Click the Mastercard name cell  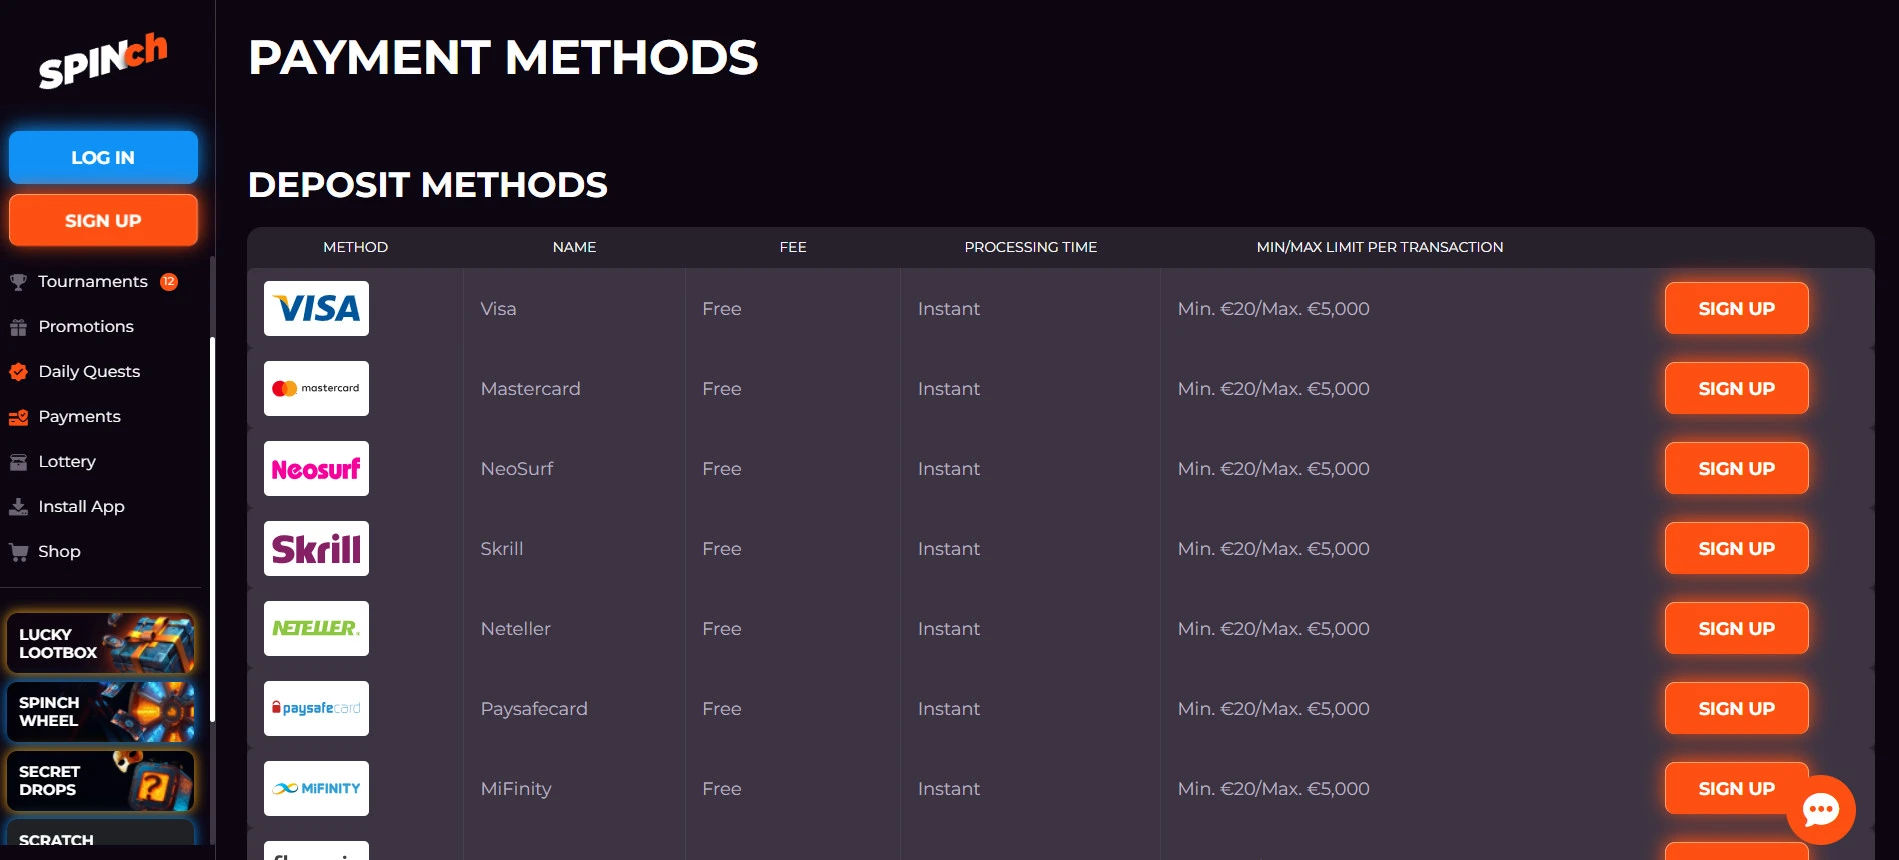530,389
